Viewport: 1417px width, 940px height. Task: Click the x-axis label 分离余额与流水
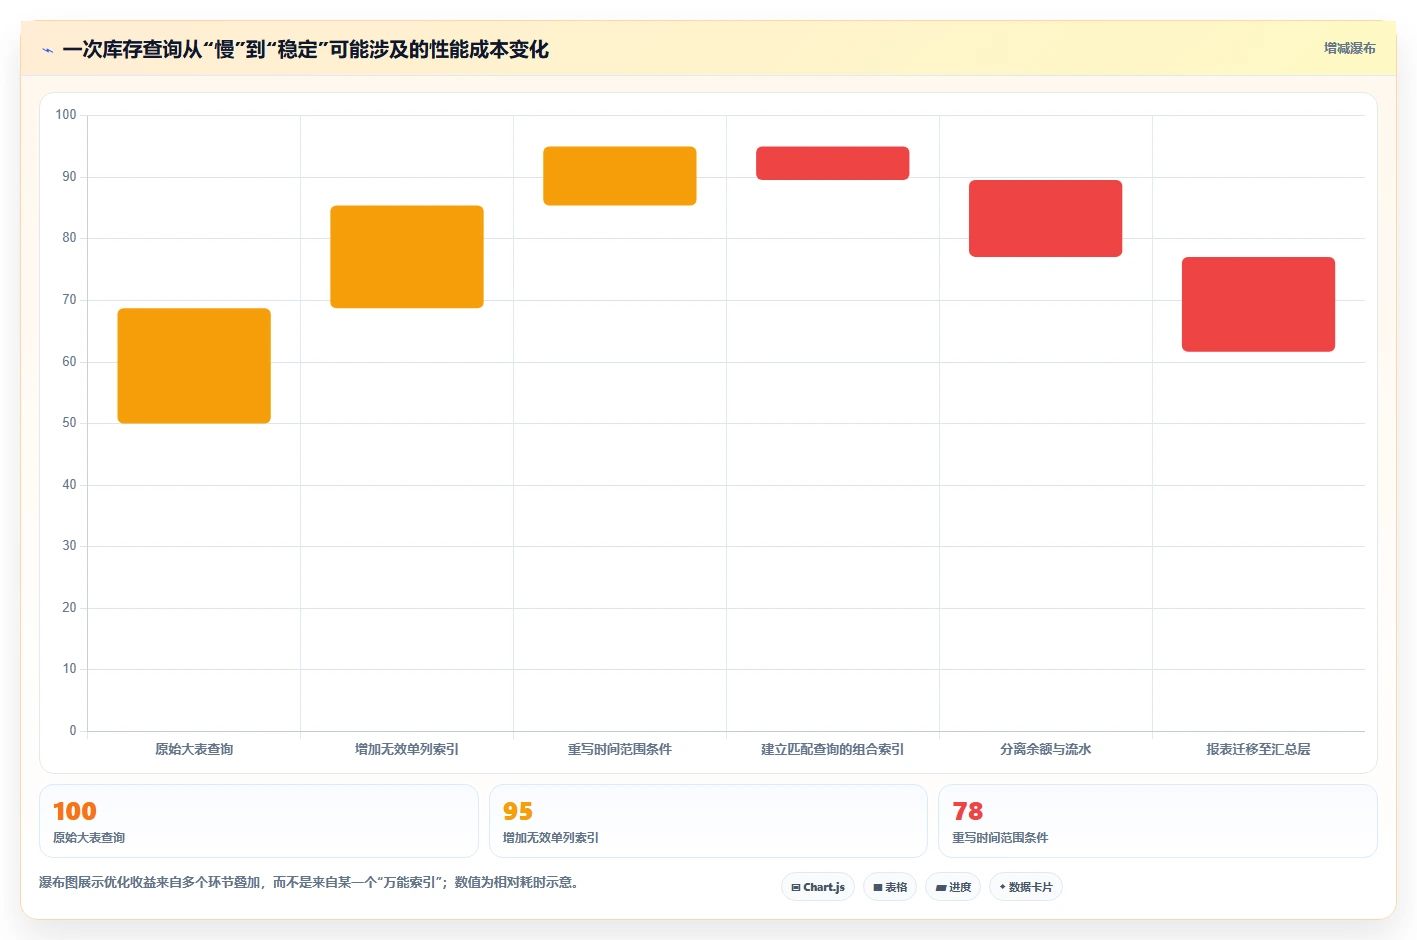tap(1046, 749)
